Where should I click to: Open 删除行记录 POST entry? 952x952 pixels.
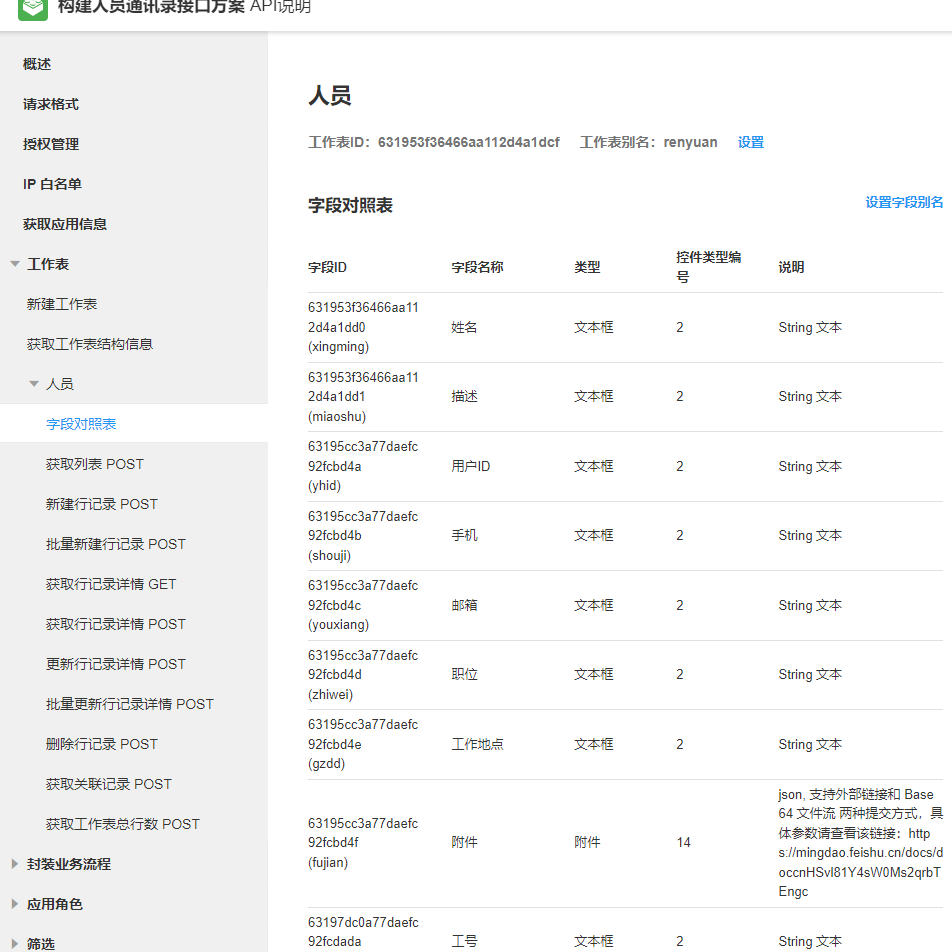(x=102, y=744)
